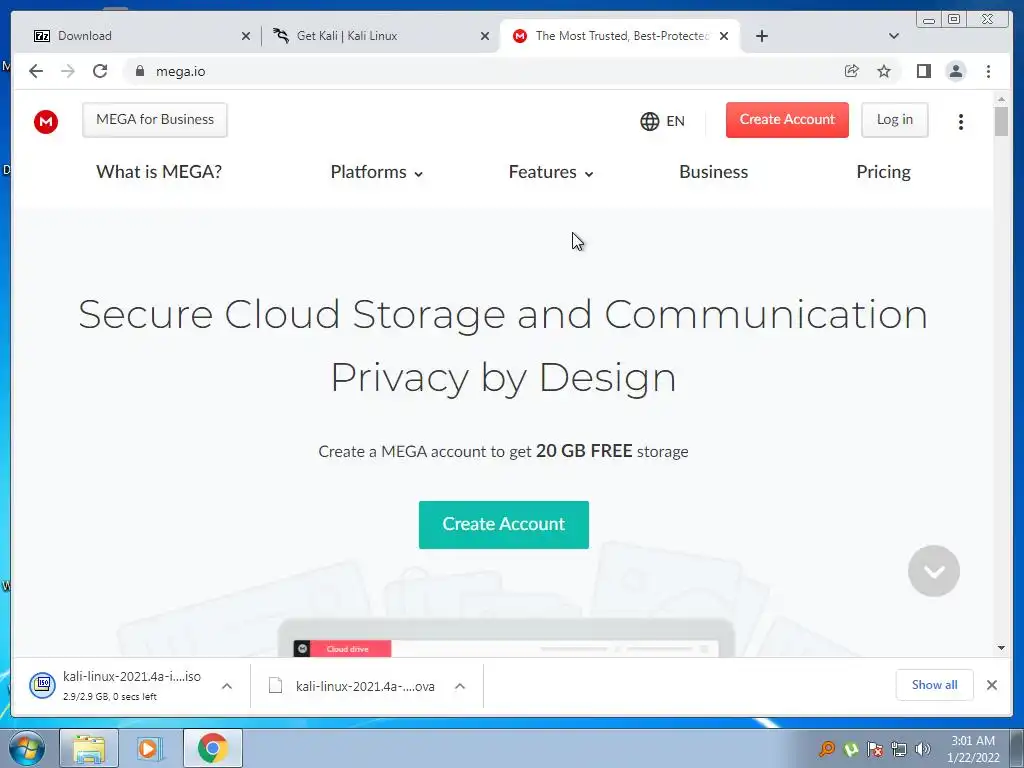
Task: Click the Cloud drive preview label
Action: coord(347,648)
